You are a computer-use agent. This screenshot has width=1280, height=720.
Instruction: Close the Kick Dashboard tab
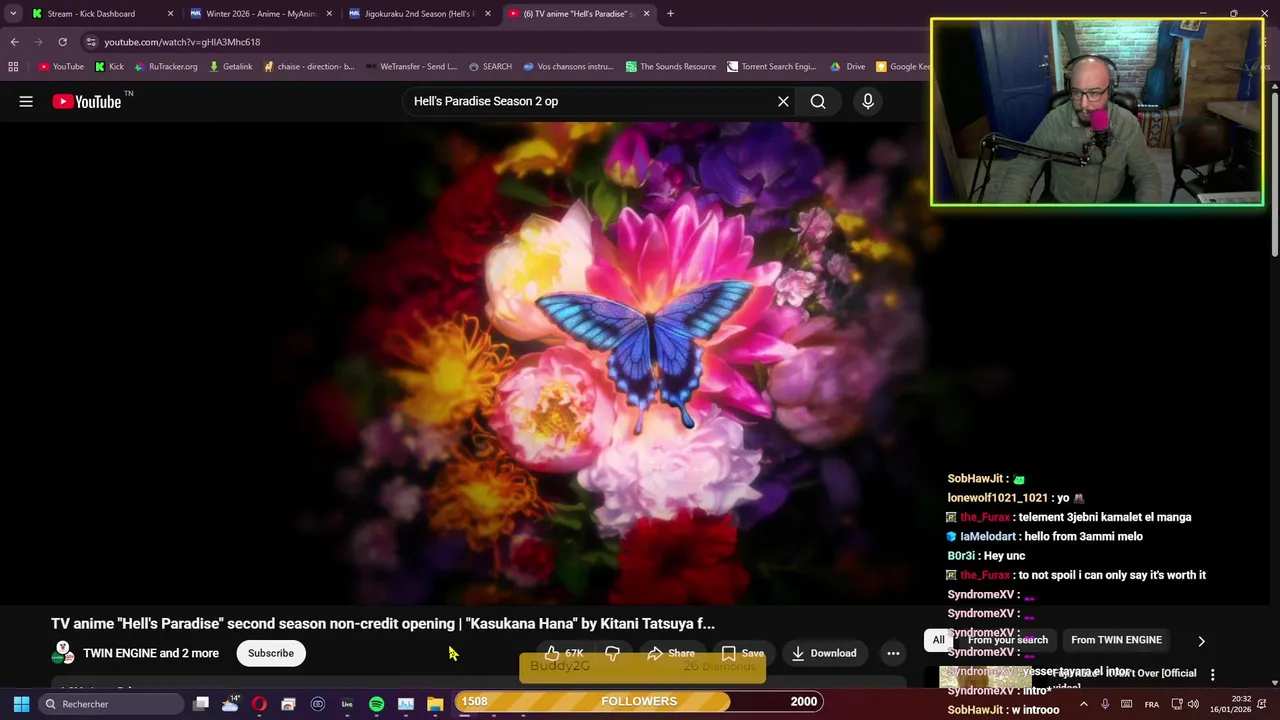click(x=170, y=14)
